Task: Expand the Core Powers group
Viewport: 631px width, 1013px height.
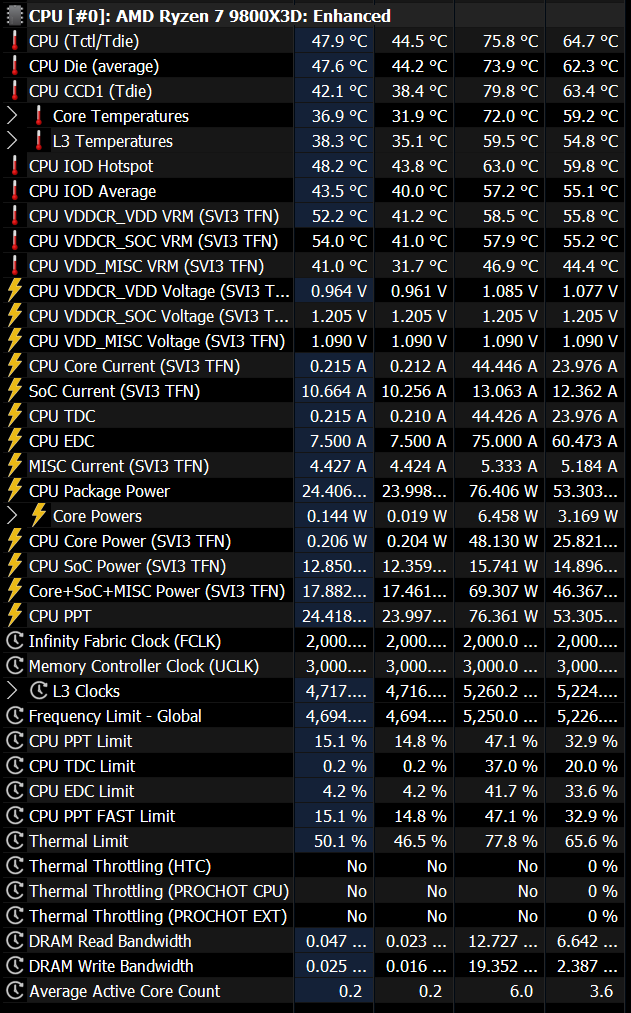Action: click(12, 516)
